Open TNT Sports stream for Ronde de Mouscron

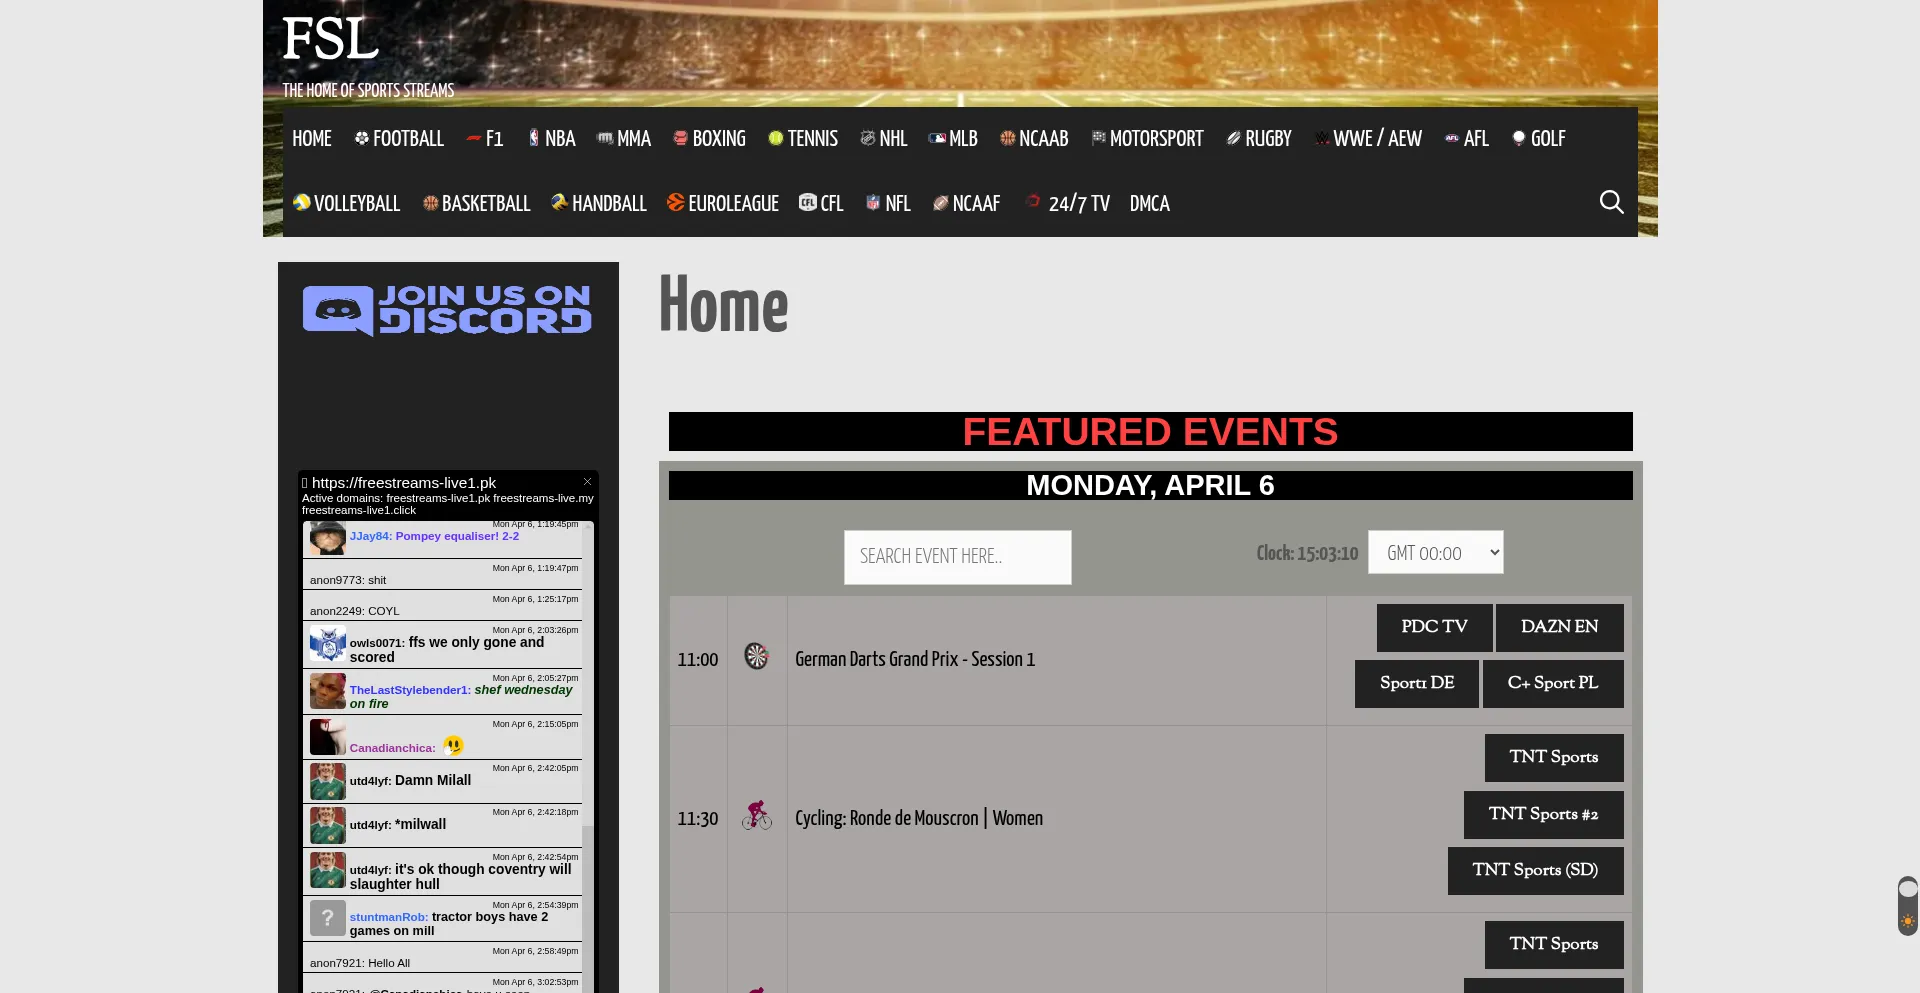click(1553, 757)
